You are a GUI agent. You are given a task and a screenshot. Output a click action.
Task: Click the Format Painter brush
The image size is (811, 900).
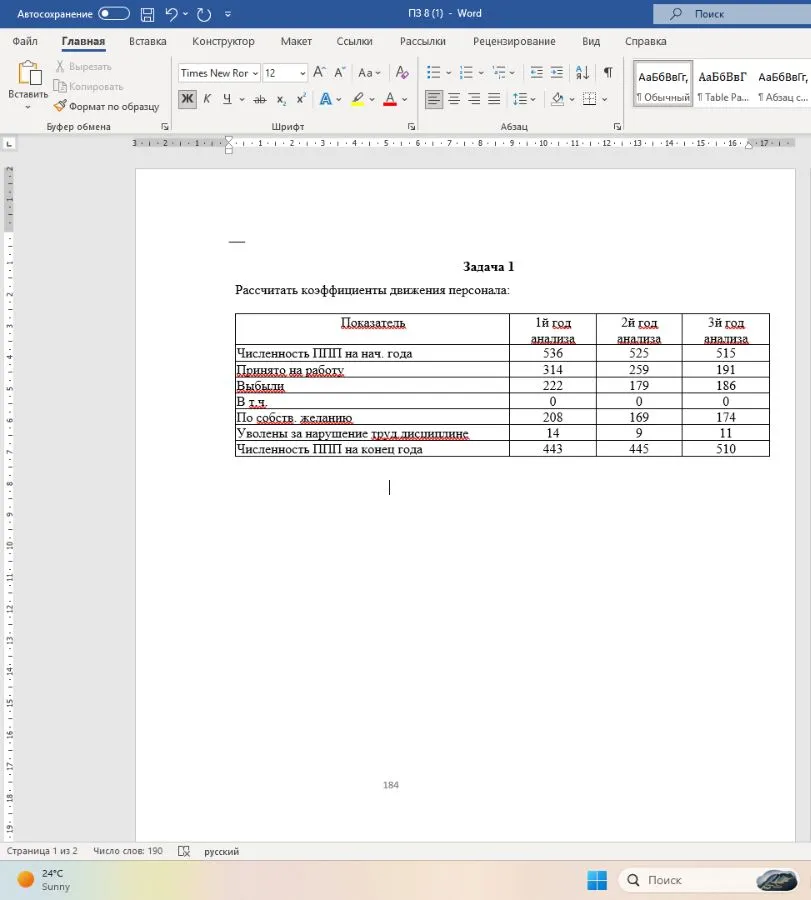[60, 106]
